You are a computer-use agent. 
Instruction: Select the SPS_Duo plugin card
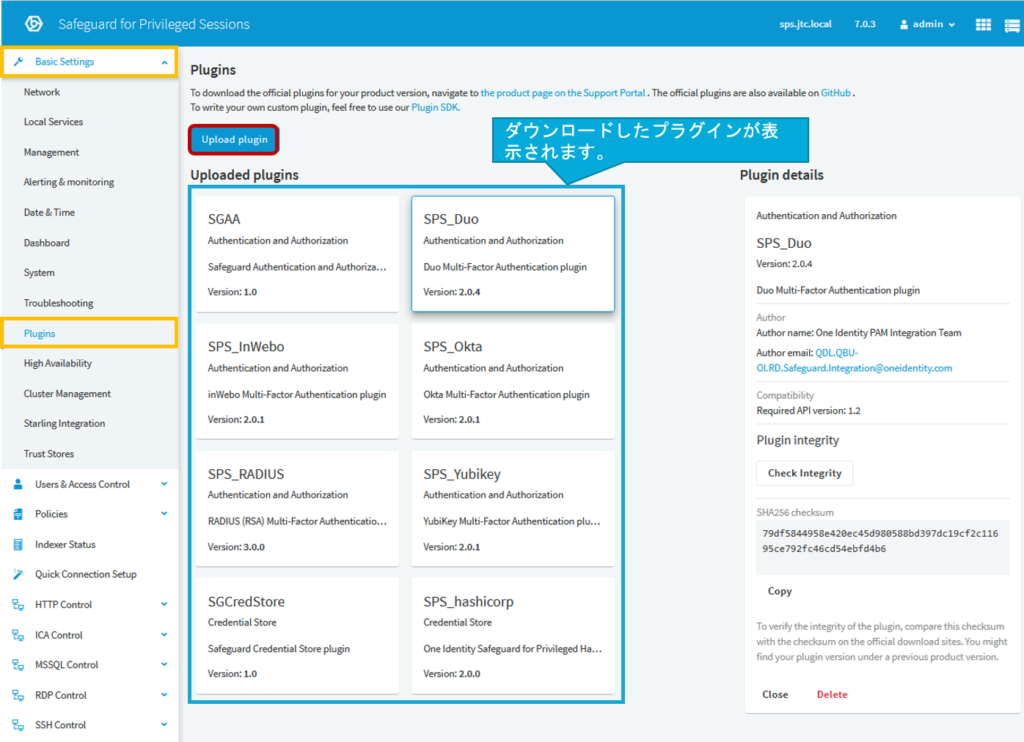(513, 254)
